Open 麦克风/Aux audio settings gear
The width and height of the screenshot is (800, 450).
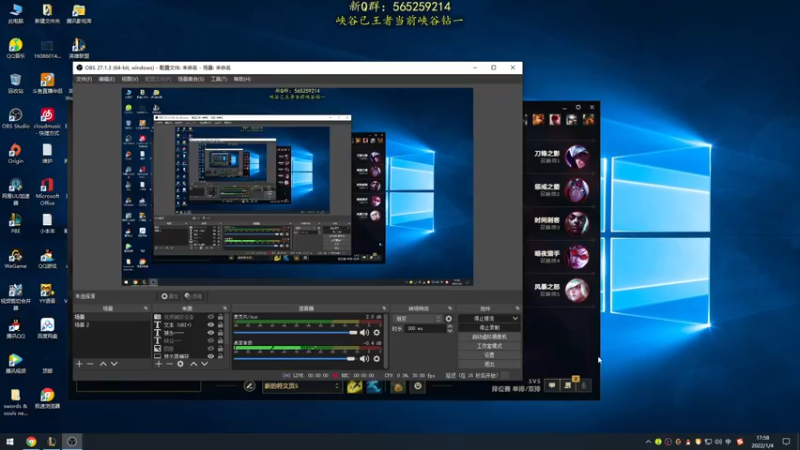(x=377, y=333)
